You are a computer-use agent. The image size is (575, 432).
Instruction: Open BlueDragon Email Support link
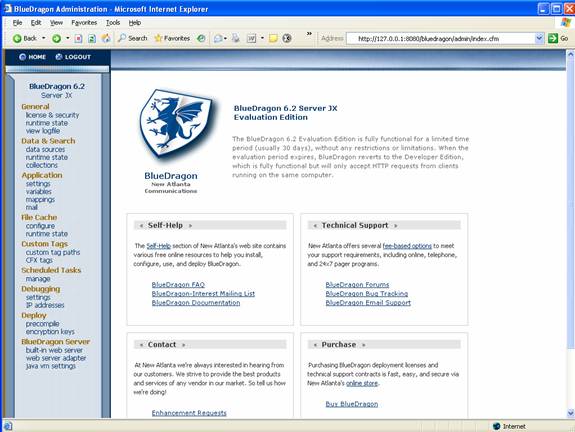[x=368, y=303]
